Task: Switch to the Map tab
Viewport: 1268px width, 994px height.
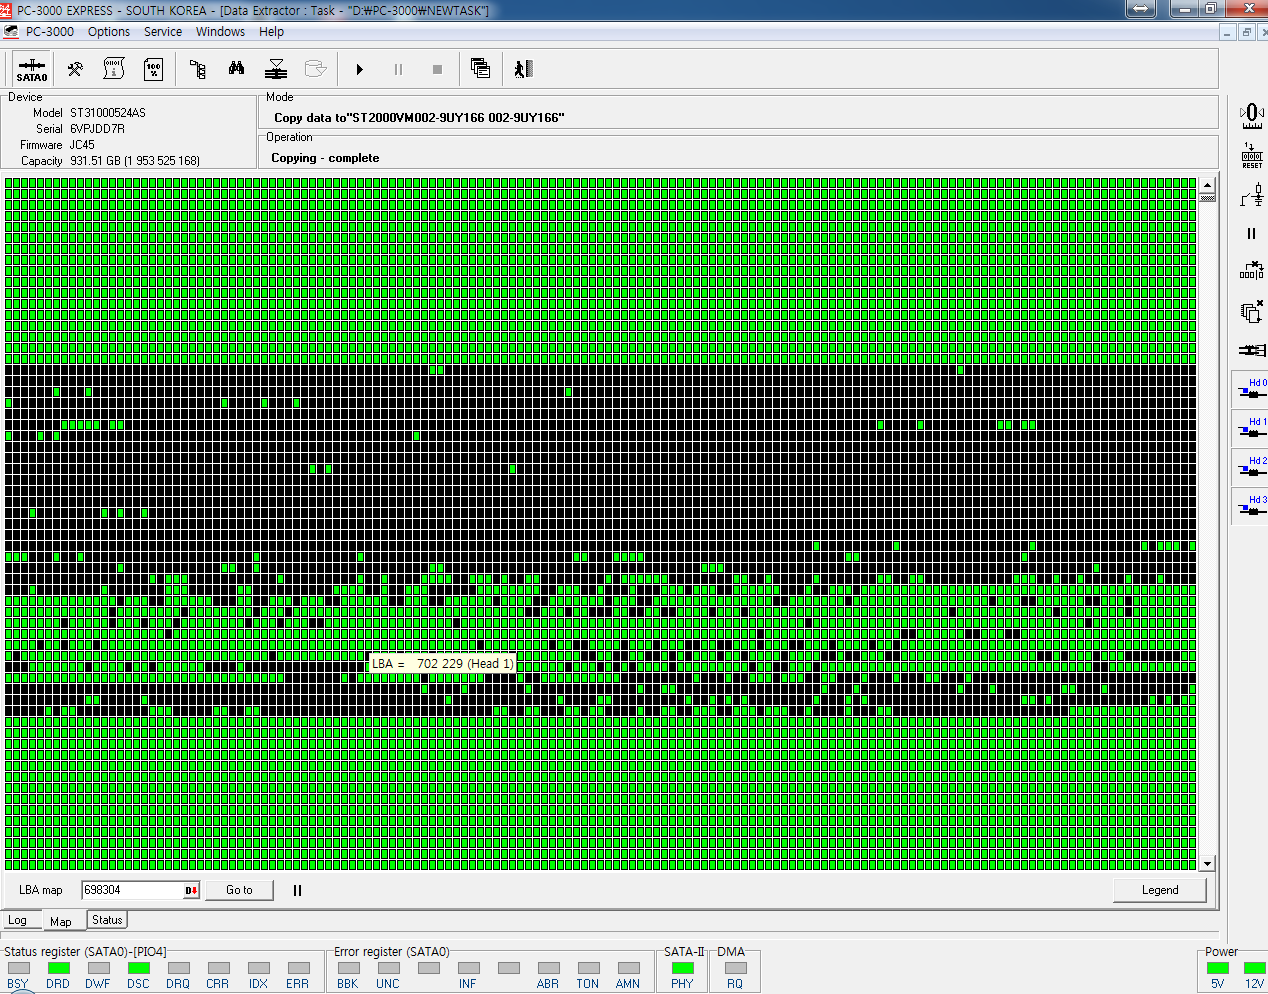Action: coord(61,921)
